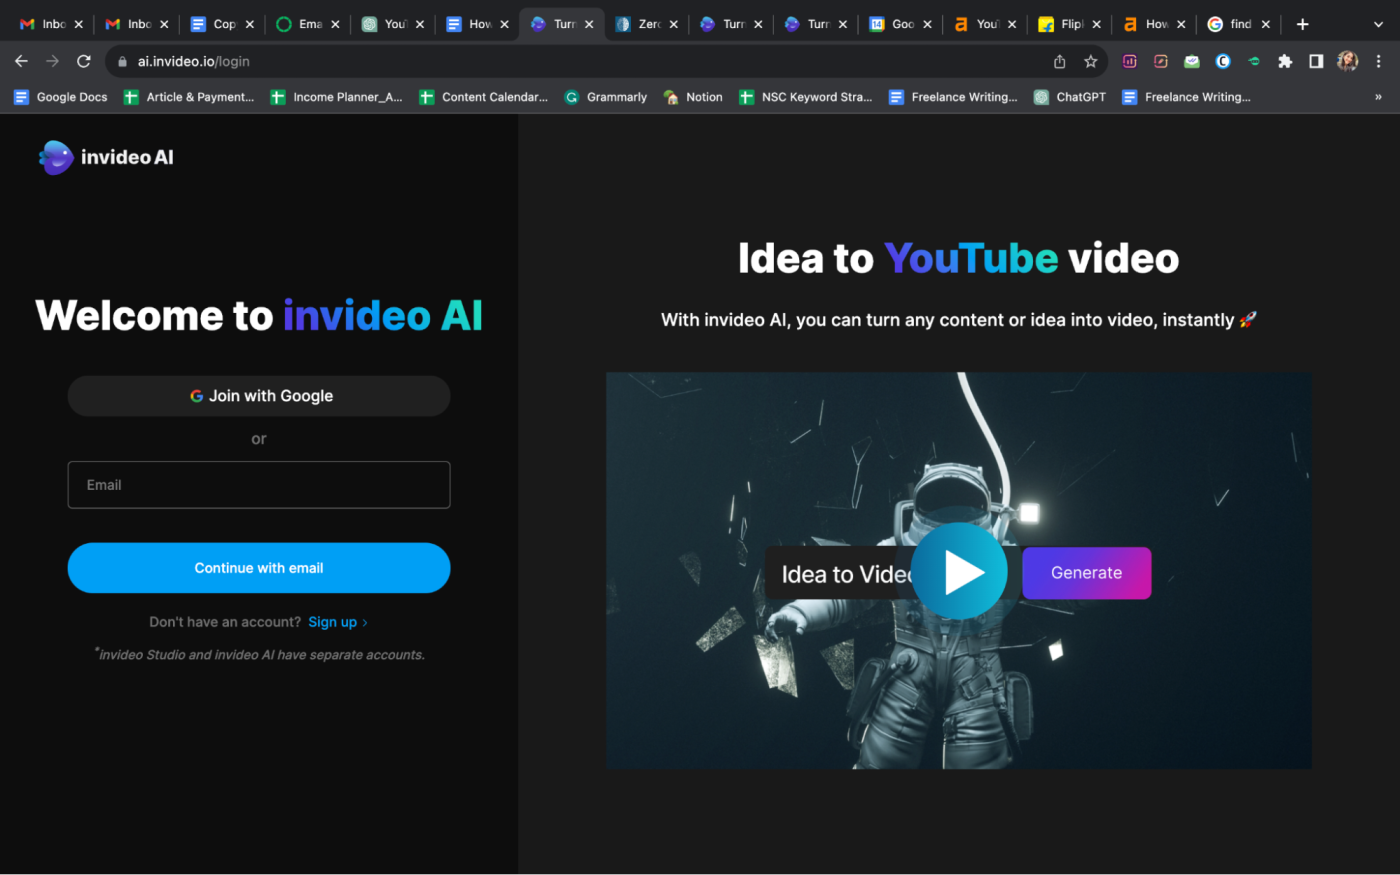Play the Idea to Video preview

tap(959, 571)
